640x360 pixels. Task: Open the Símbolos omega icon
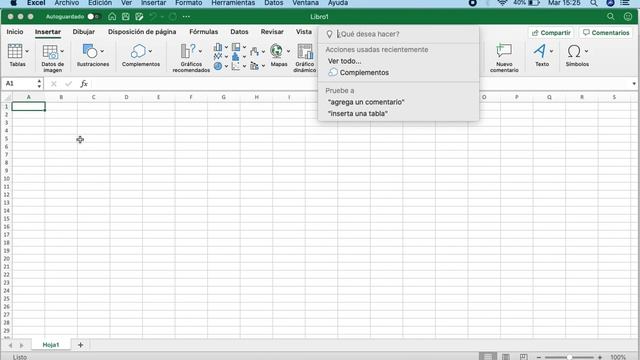tap(574, 51)
